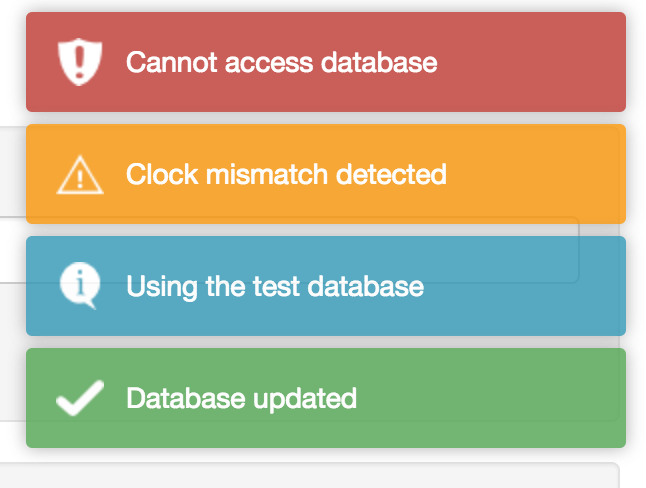Click the "Clock mismatch detected" message text

[286, 174]
